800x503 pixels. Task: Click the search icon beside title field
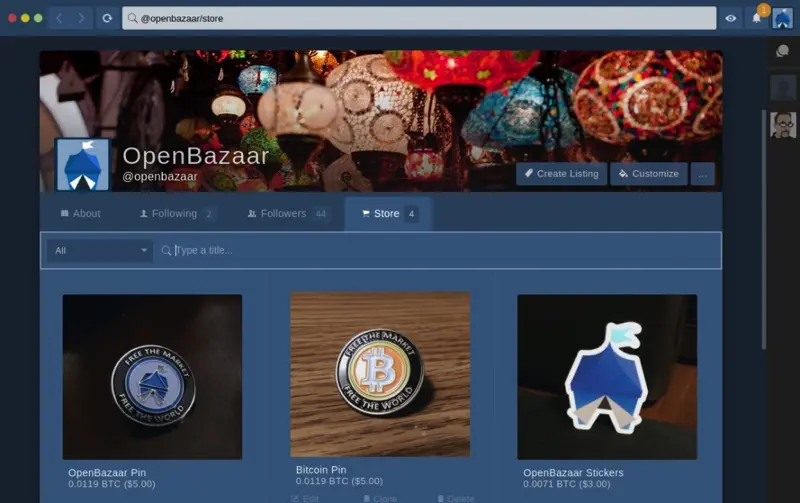click(166, 250)
